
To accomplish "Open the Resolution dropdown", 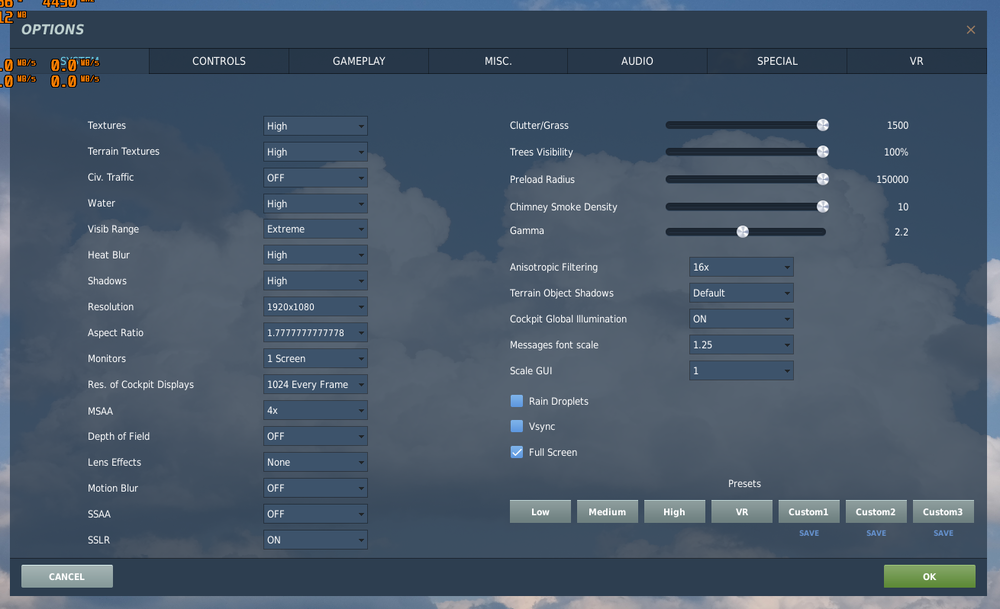I will coord(315,307).
